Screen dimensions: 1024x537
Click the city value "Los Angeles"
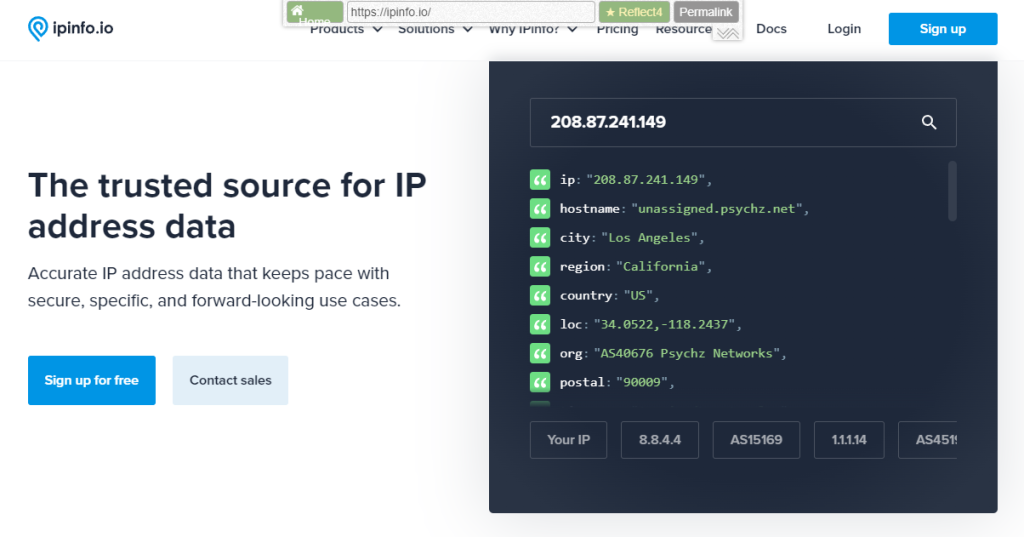[649, 238]
